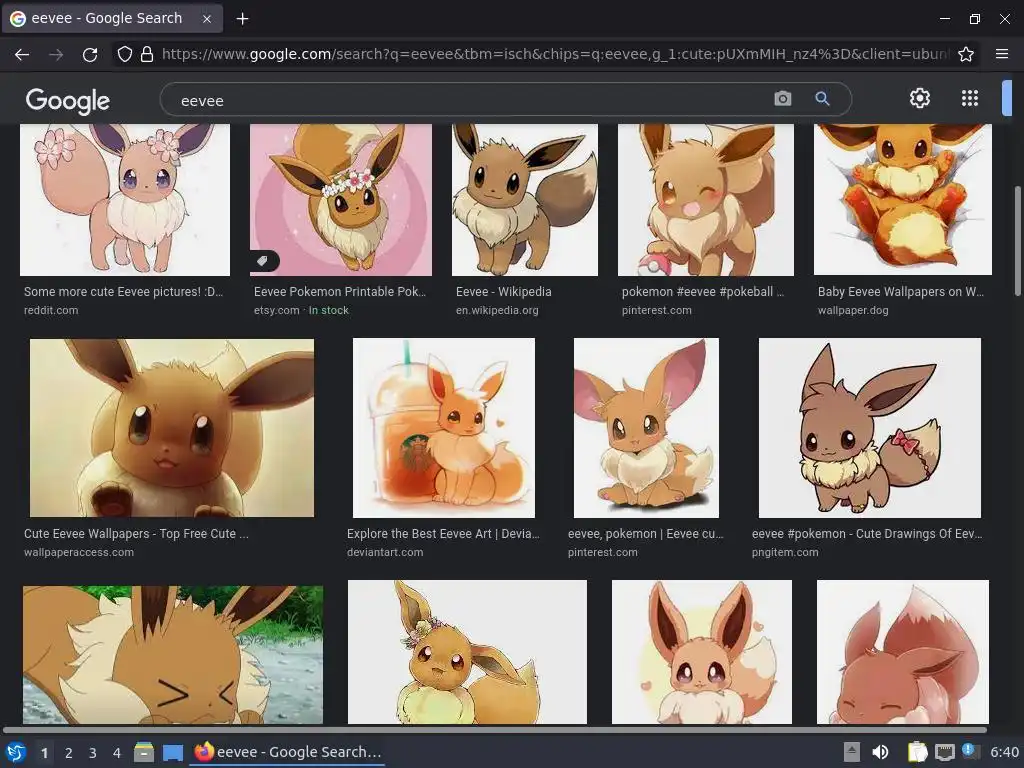
Task: Open the flower-crown Eevee bottom thumbnail
Action: [x=467, y=652]
